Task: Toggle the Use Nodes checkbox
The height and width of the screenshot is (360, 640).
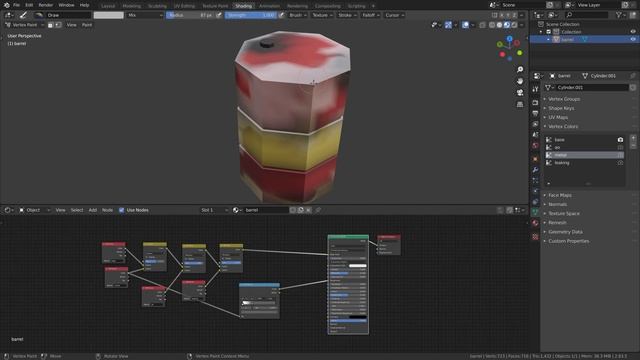Action: 121,210
